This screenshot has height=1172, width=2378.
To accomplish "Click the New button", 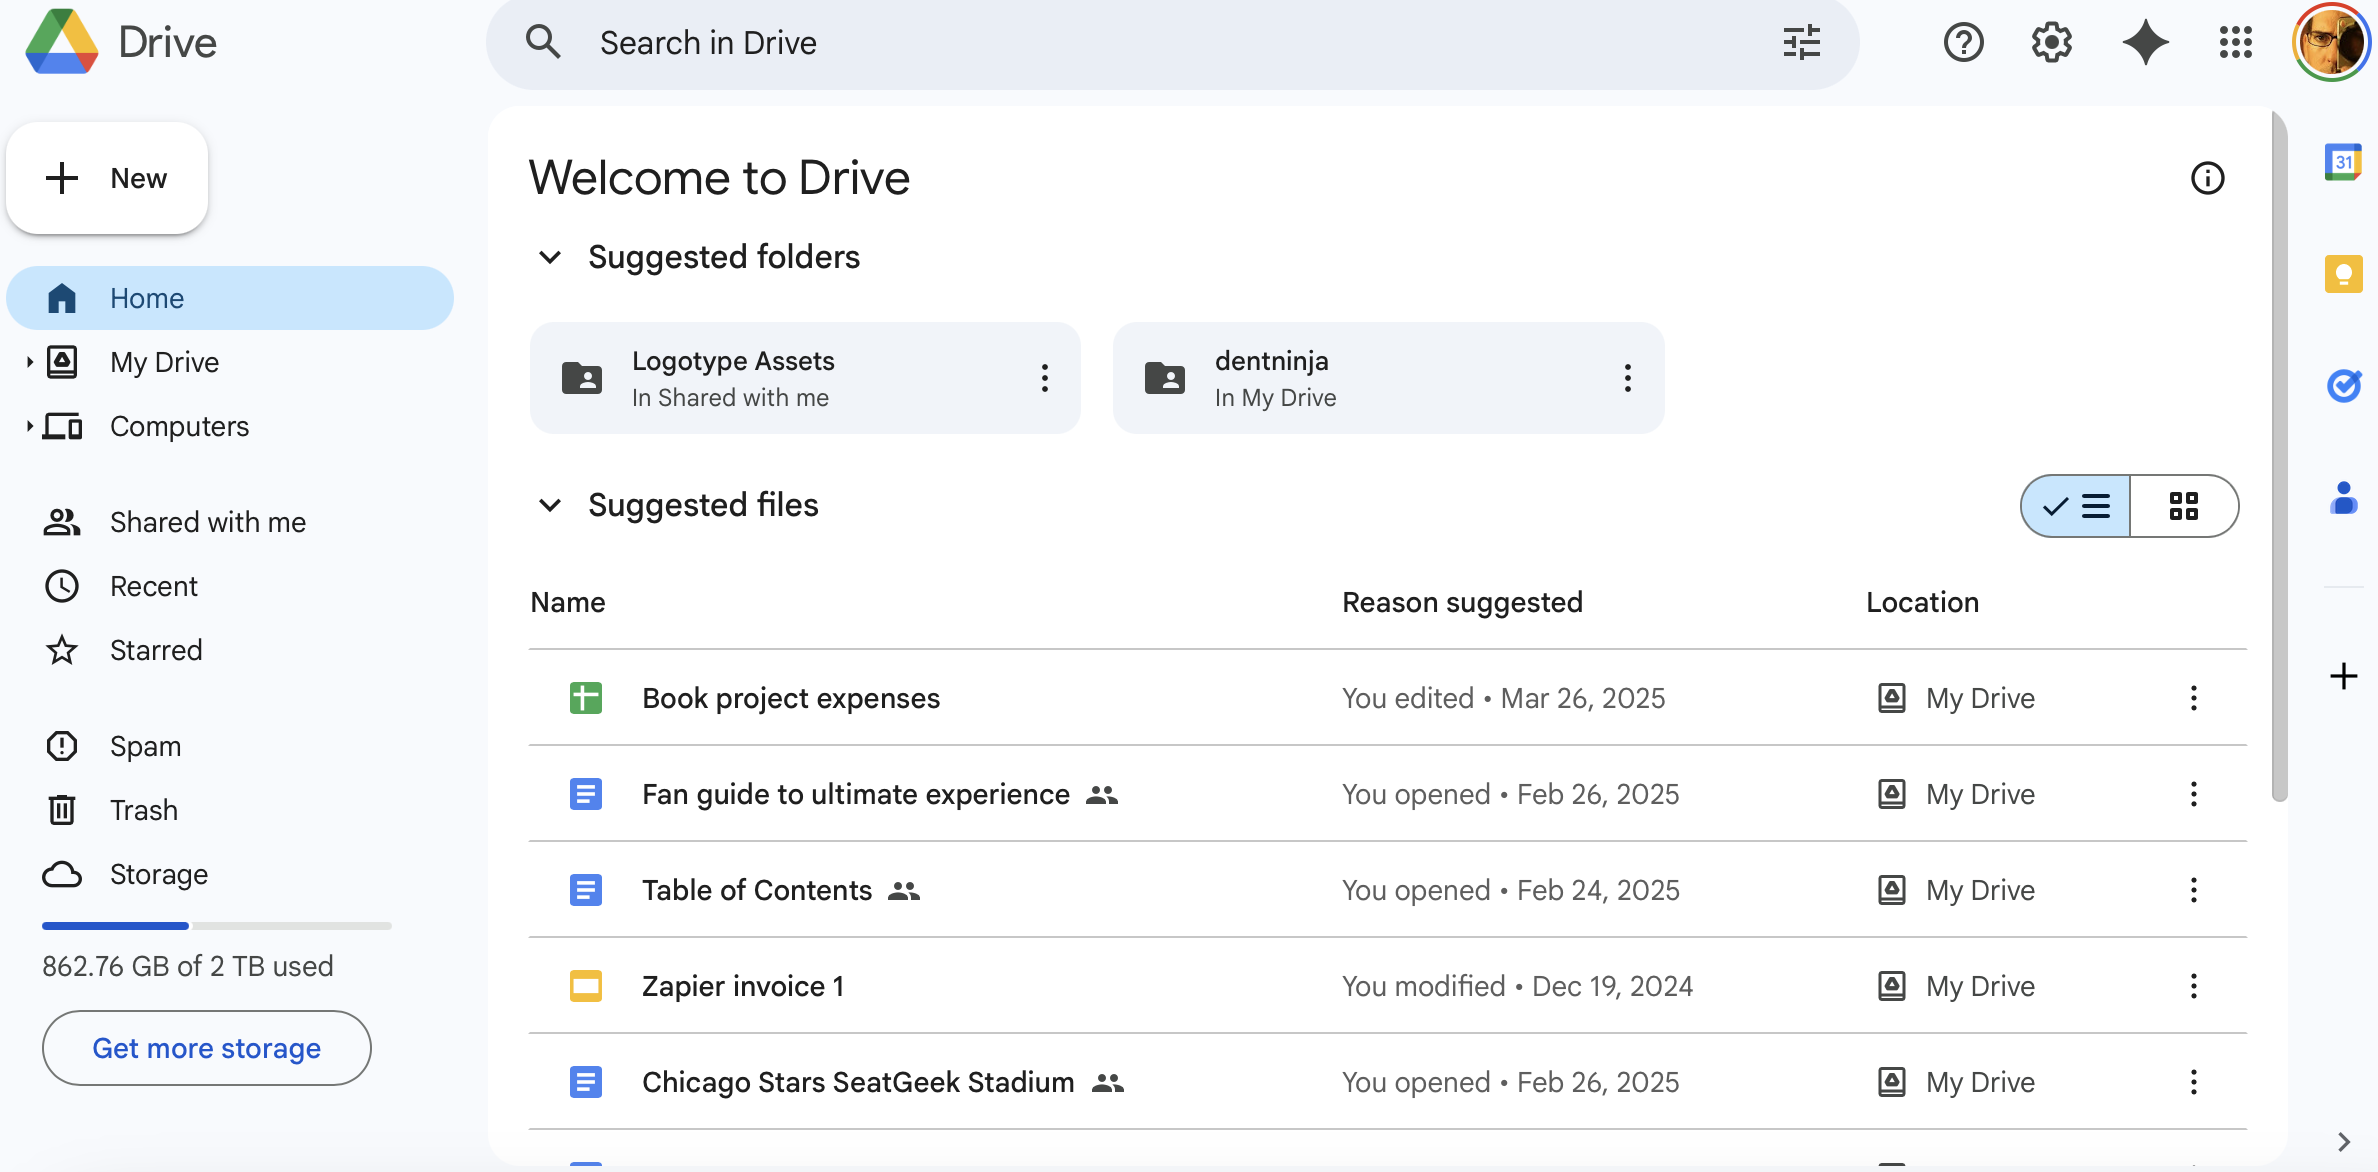I will pyautogui.click(x=107, y=178).
